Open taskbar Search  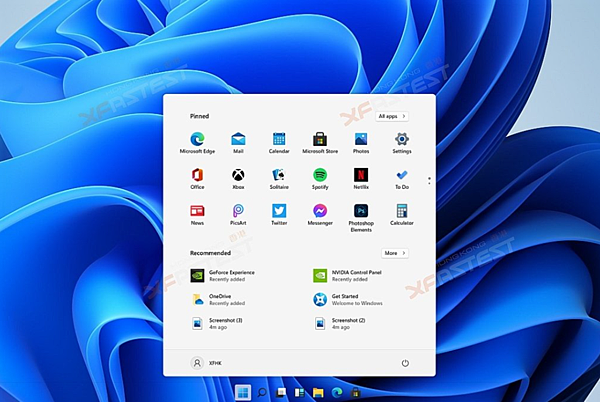[262, 392]
